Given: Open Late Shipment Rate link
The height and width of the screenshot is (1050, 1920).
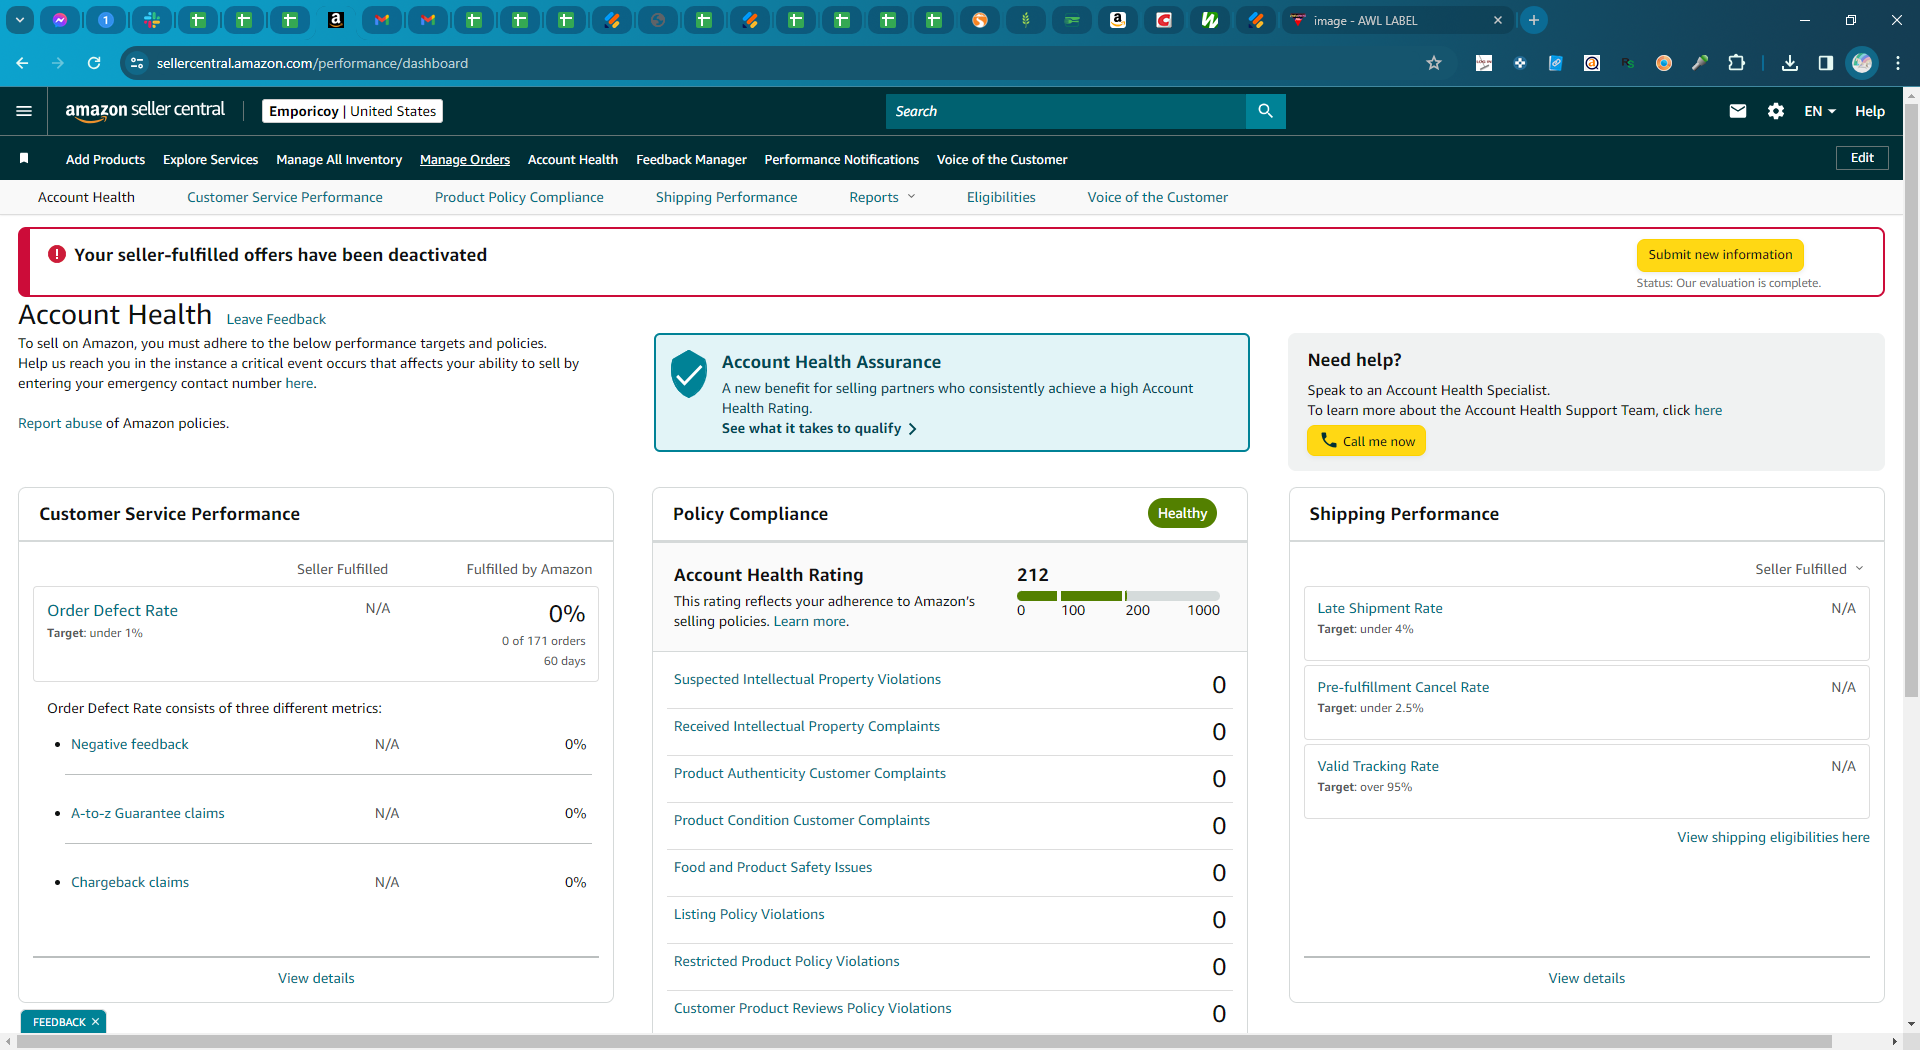Looking at the screenshot, I should click(x=1380, y=608).
